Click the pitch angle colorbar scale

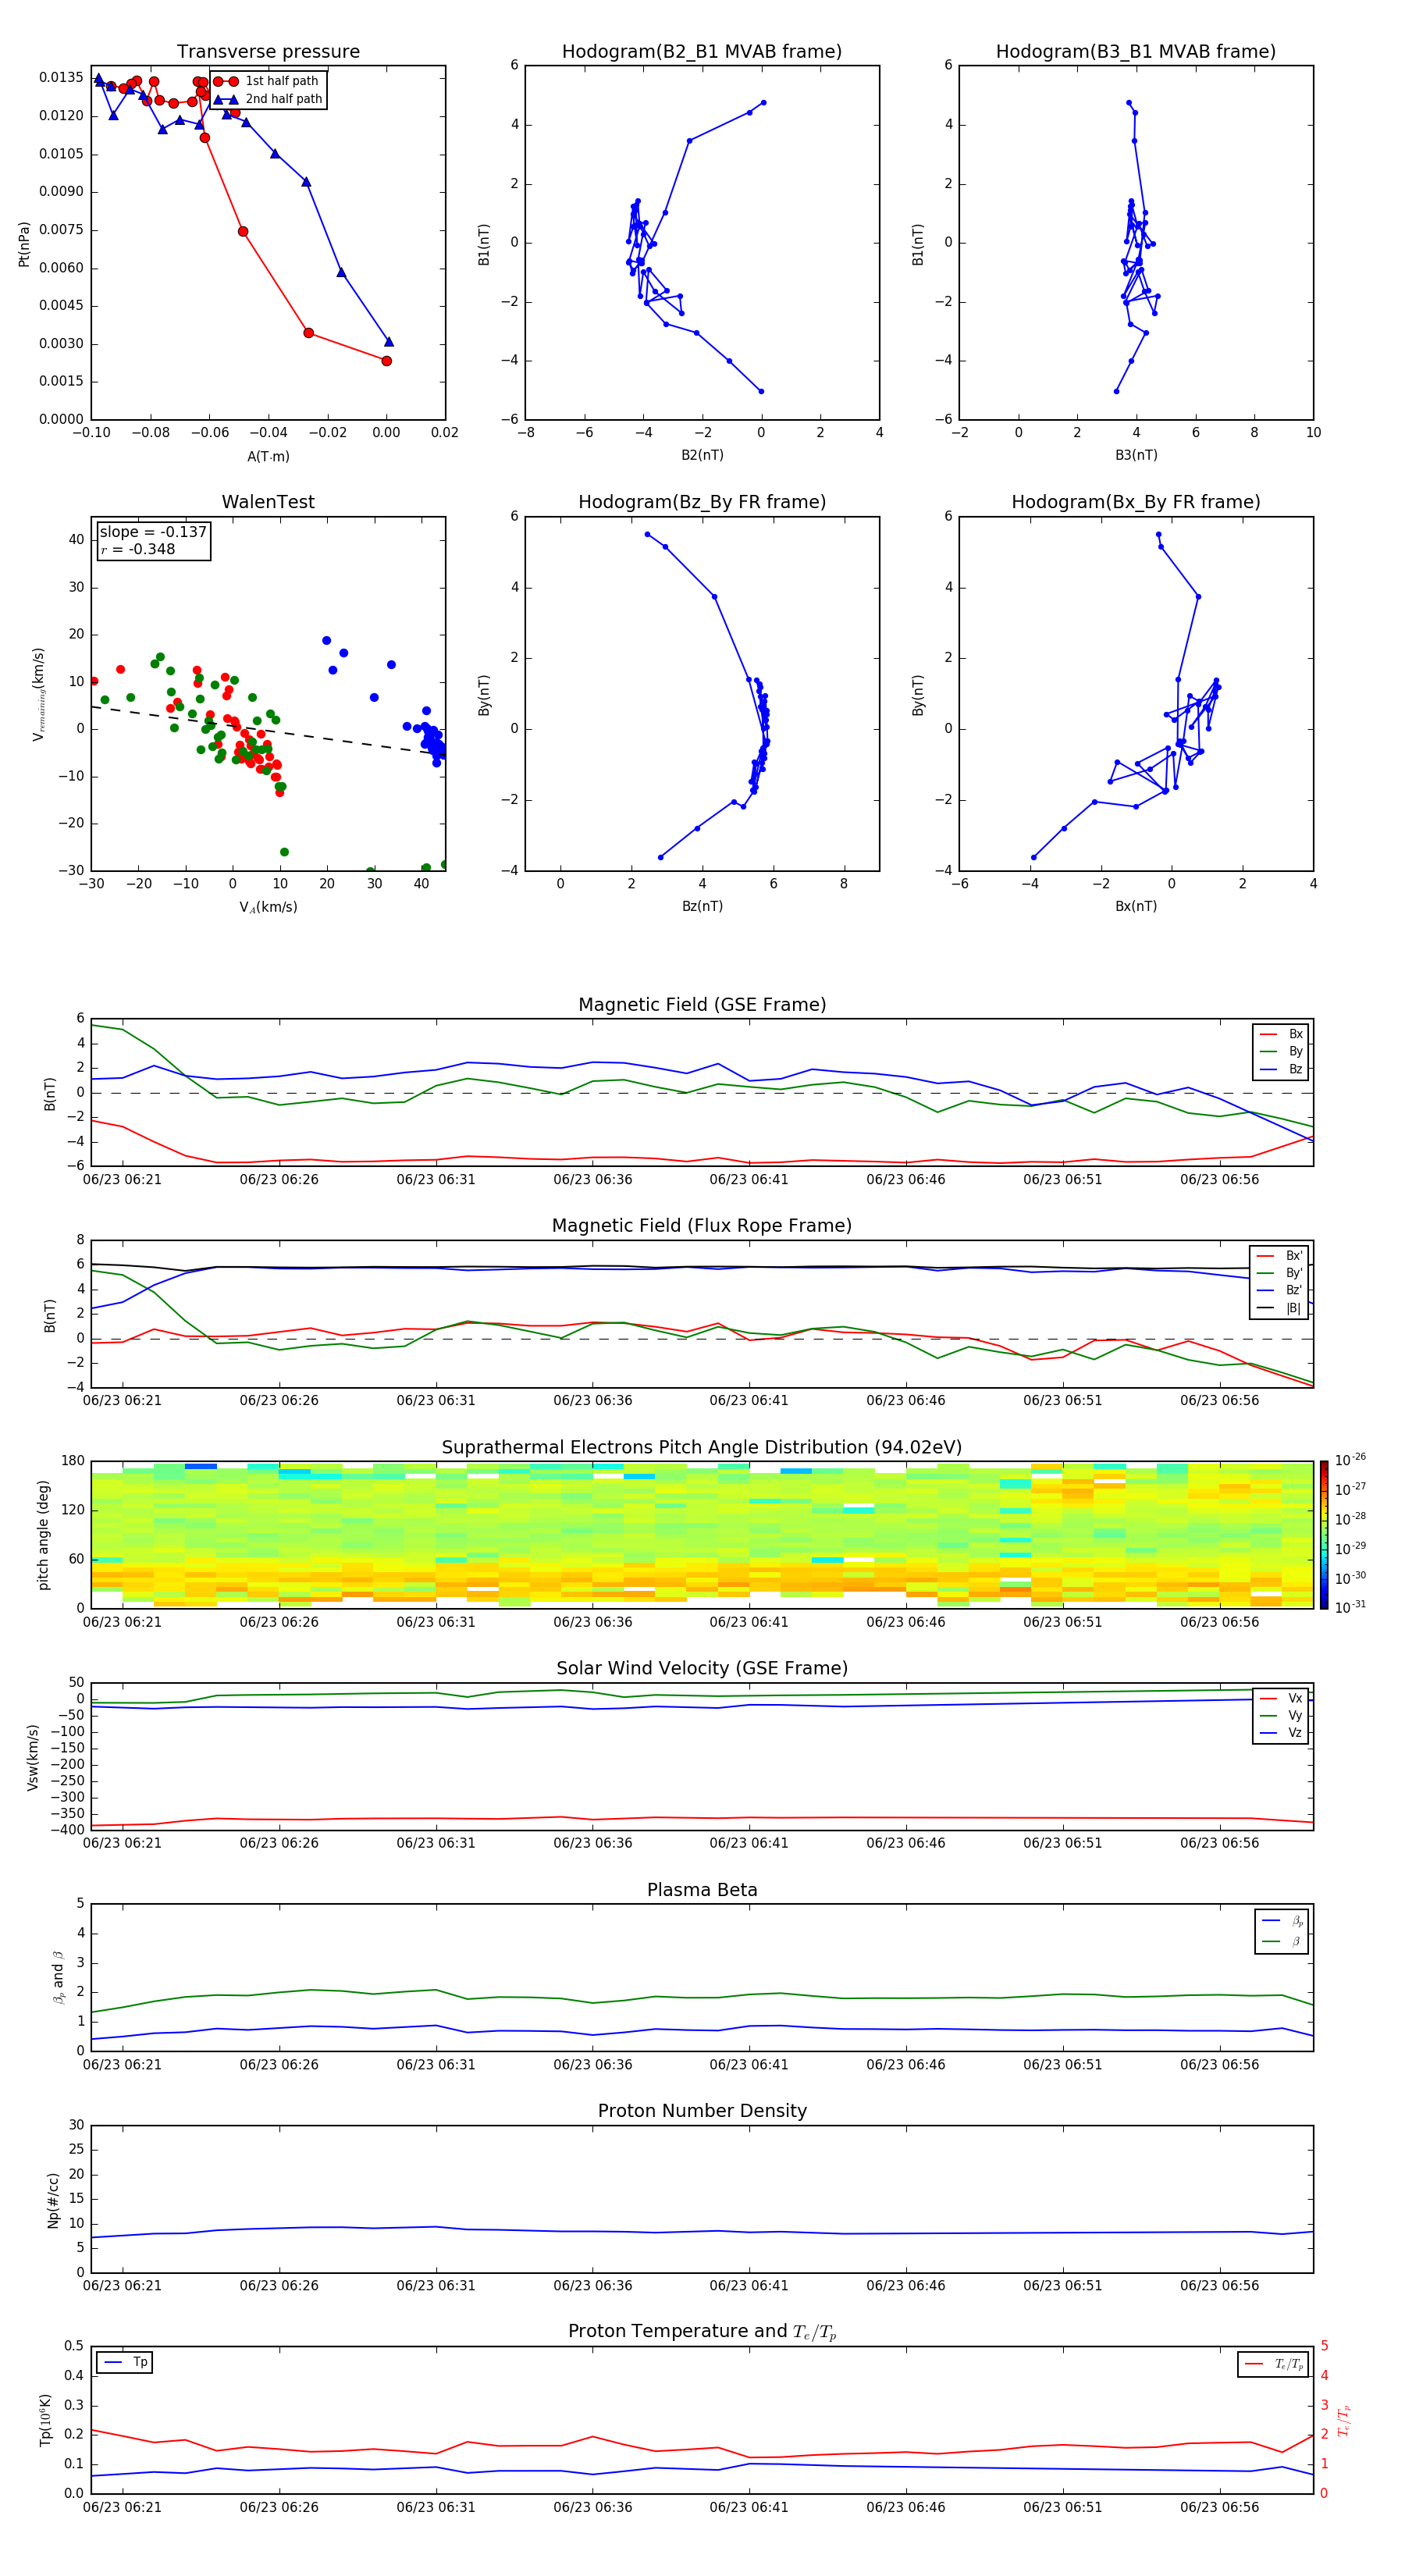pos(1324,1535)
